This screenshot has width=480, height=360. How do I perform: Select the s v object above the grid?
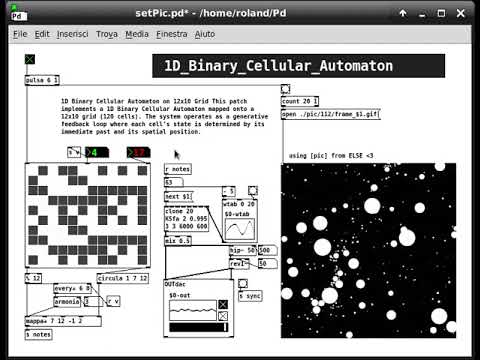(x=74, y=152)
